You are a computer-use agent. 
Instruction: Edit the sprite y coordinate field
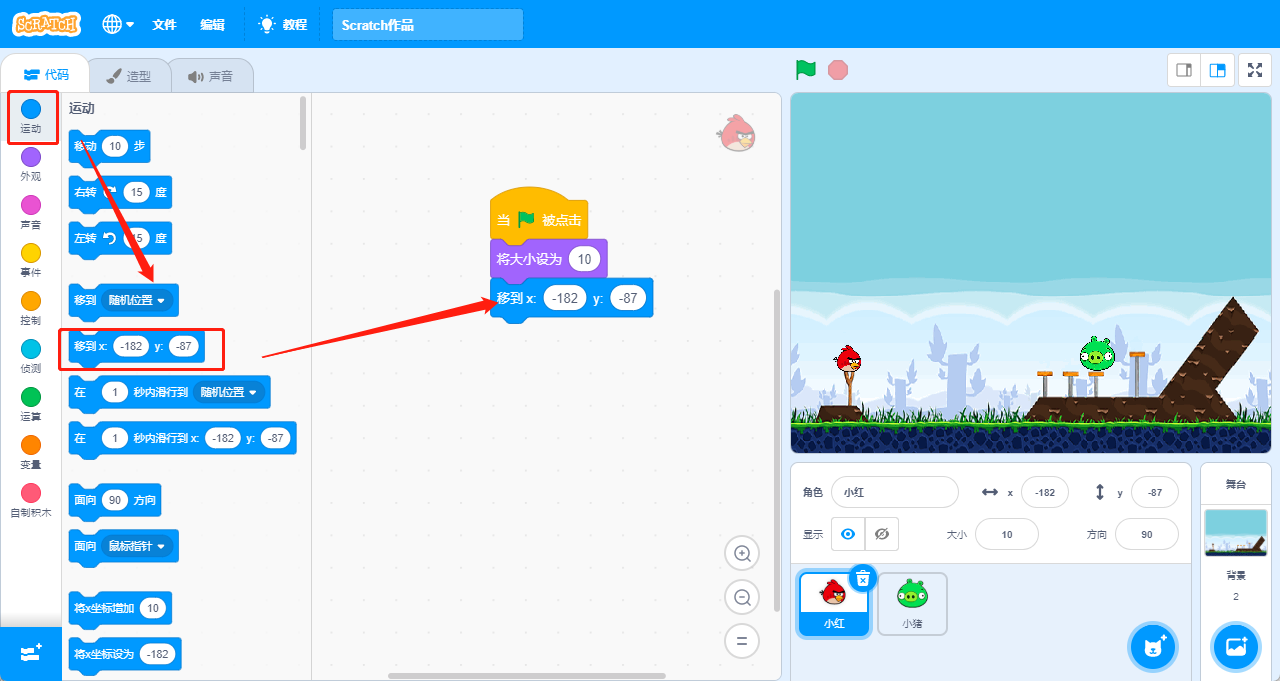pyautogui.click(x=1155, y=492)
